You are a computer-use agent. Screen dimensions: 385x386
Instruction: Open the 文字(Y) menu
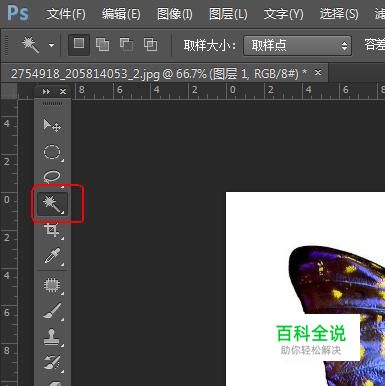point(284,14)
